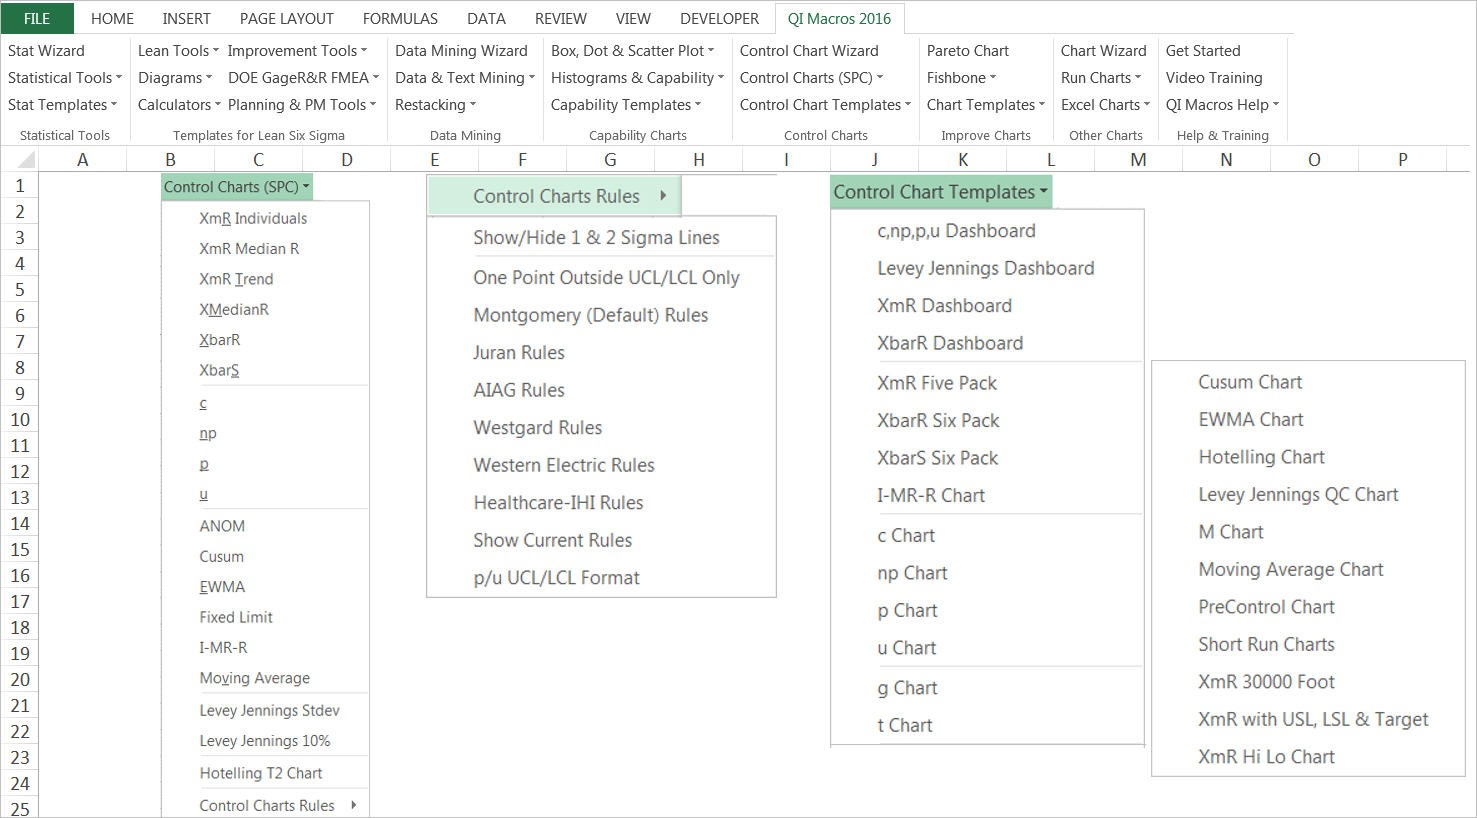The height and width of the screenshot is (818, 1477).
Task: Launch the Data Mining Wizard
Action: [x=461, y=50]
